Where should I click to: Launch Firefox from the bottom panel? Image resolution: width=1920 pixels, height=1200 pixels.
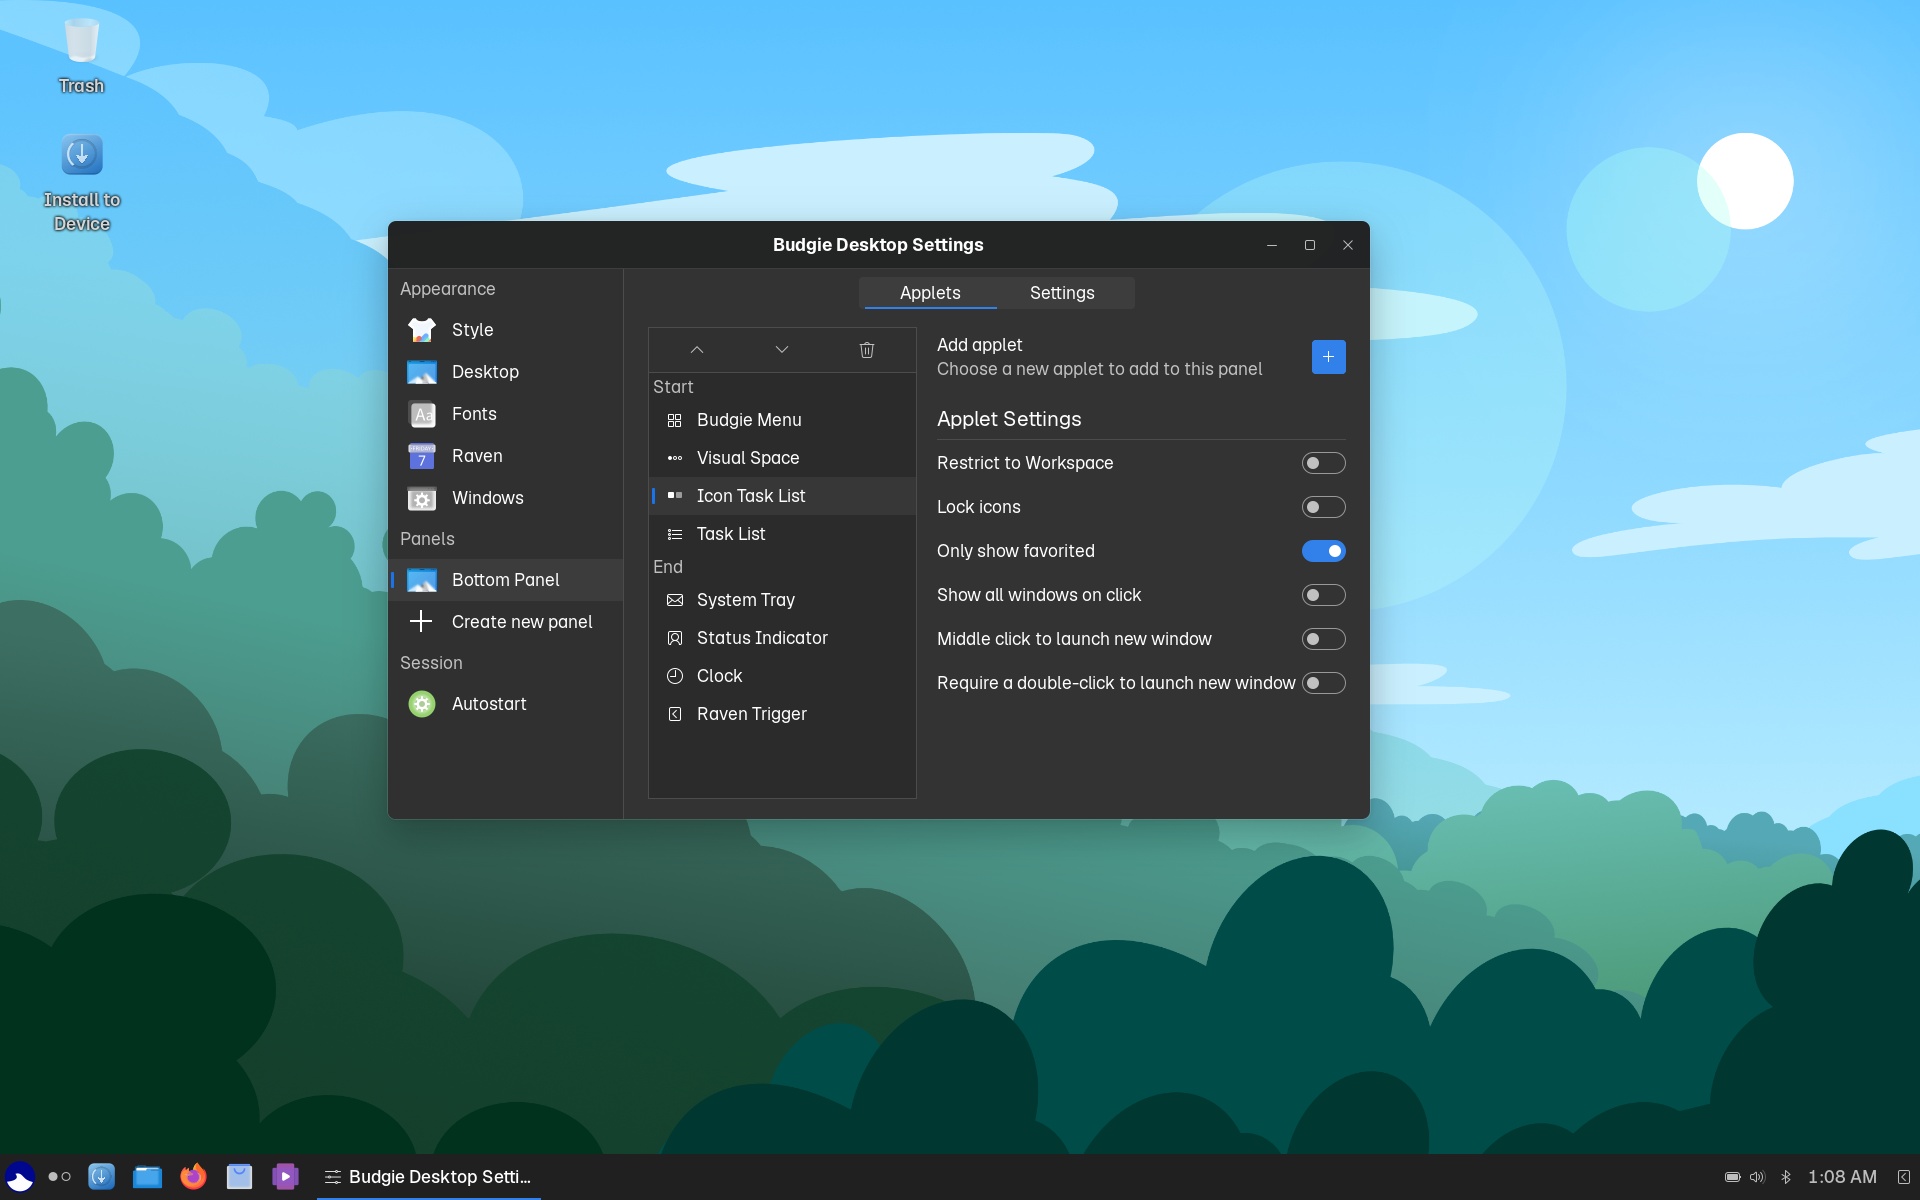(193, 1177)
